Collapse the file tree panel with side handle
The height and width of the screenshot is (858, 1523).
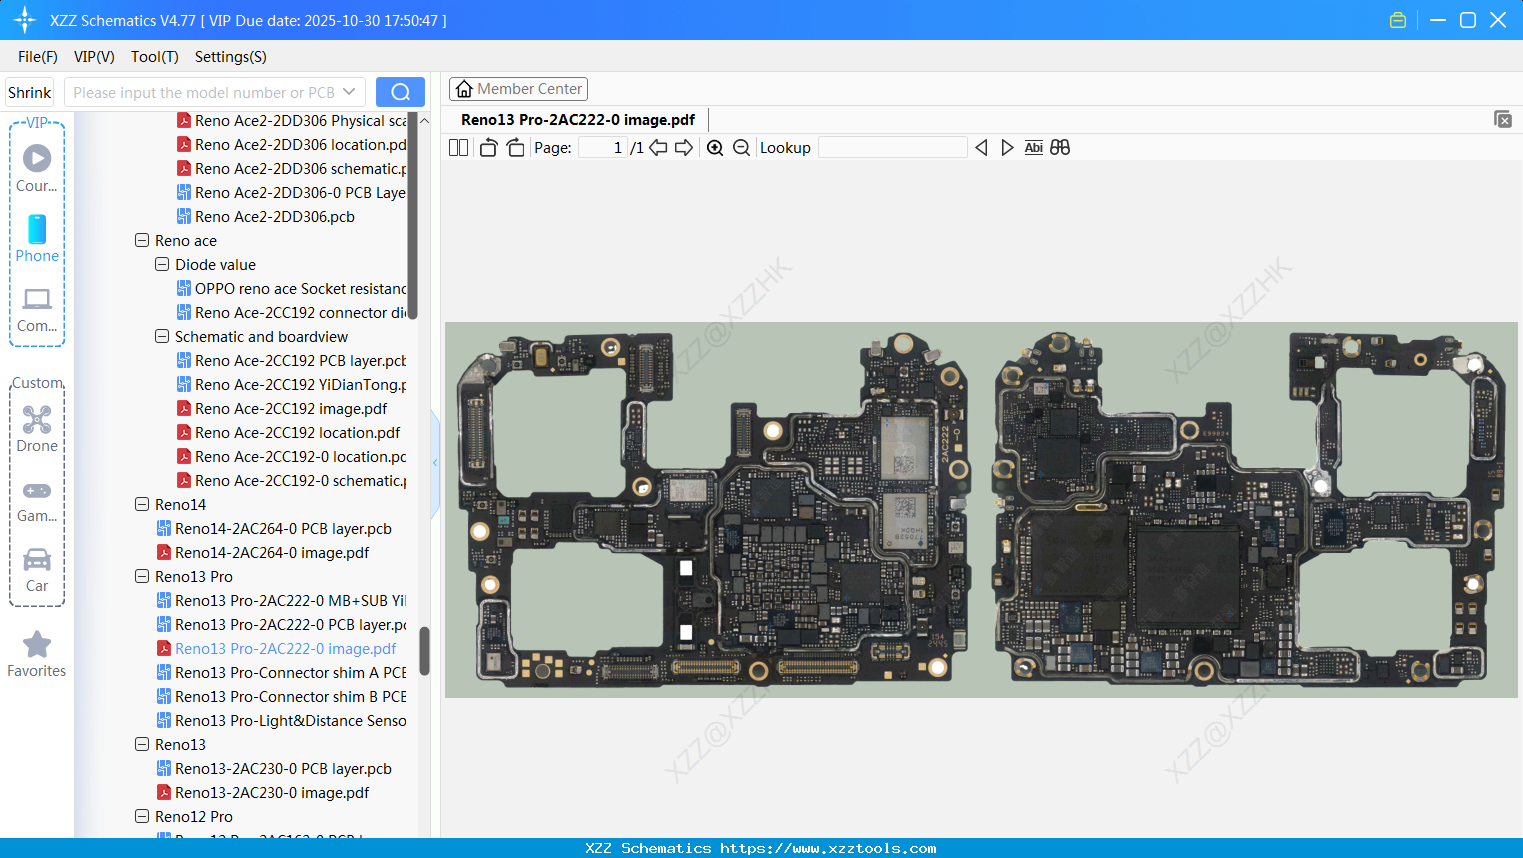pos(435,463)
